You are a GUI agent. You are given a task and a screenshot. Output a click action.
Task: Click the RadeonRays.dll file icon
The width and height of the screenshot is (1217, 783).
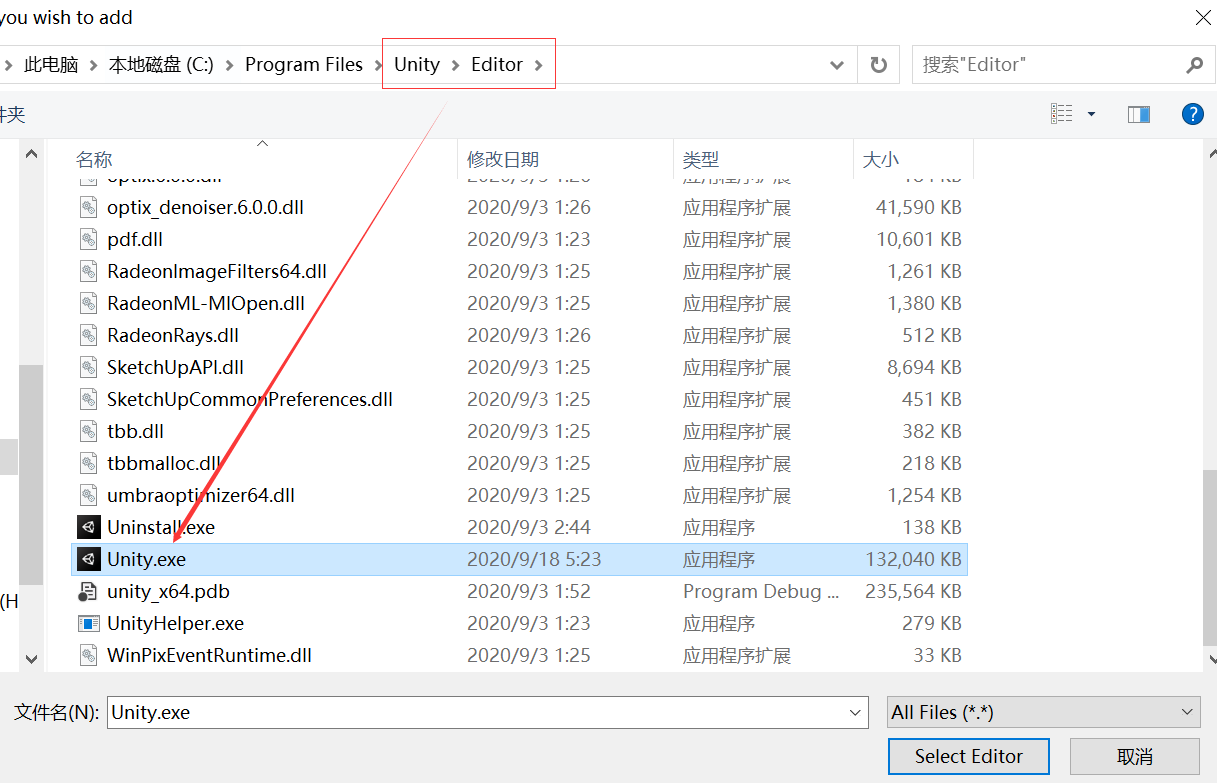tap(89, 335)
